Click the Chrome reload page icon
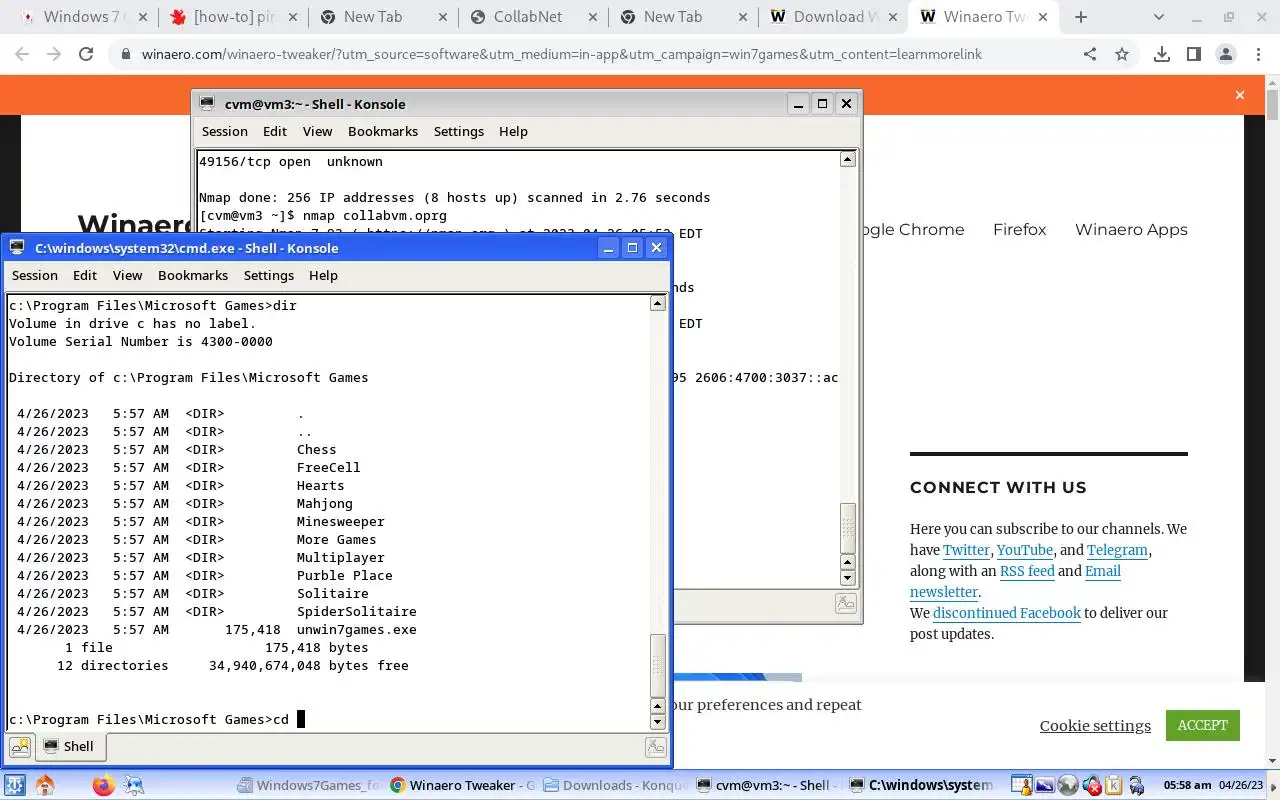The width and height of the screenshot is (1280, 800). tap(86, 55)
